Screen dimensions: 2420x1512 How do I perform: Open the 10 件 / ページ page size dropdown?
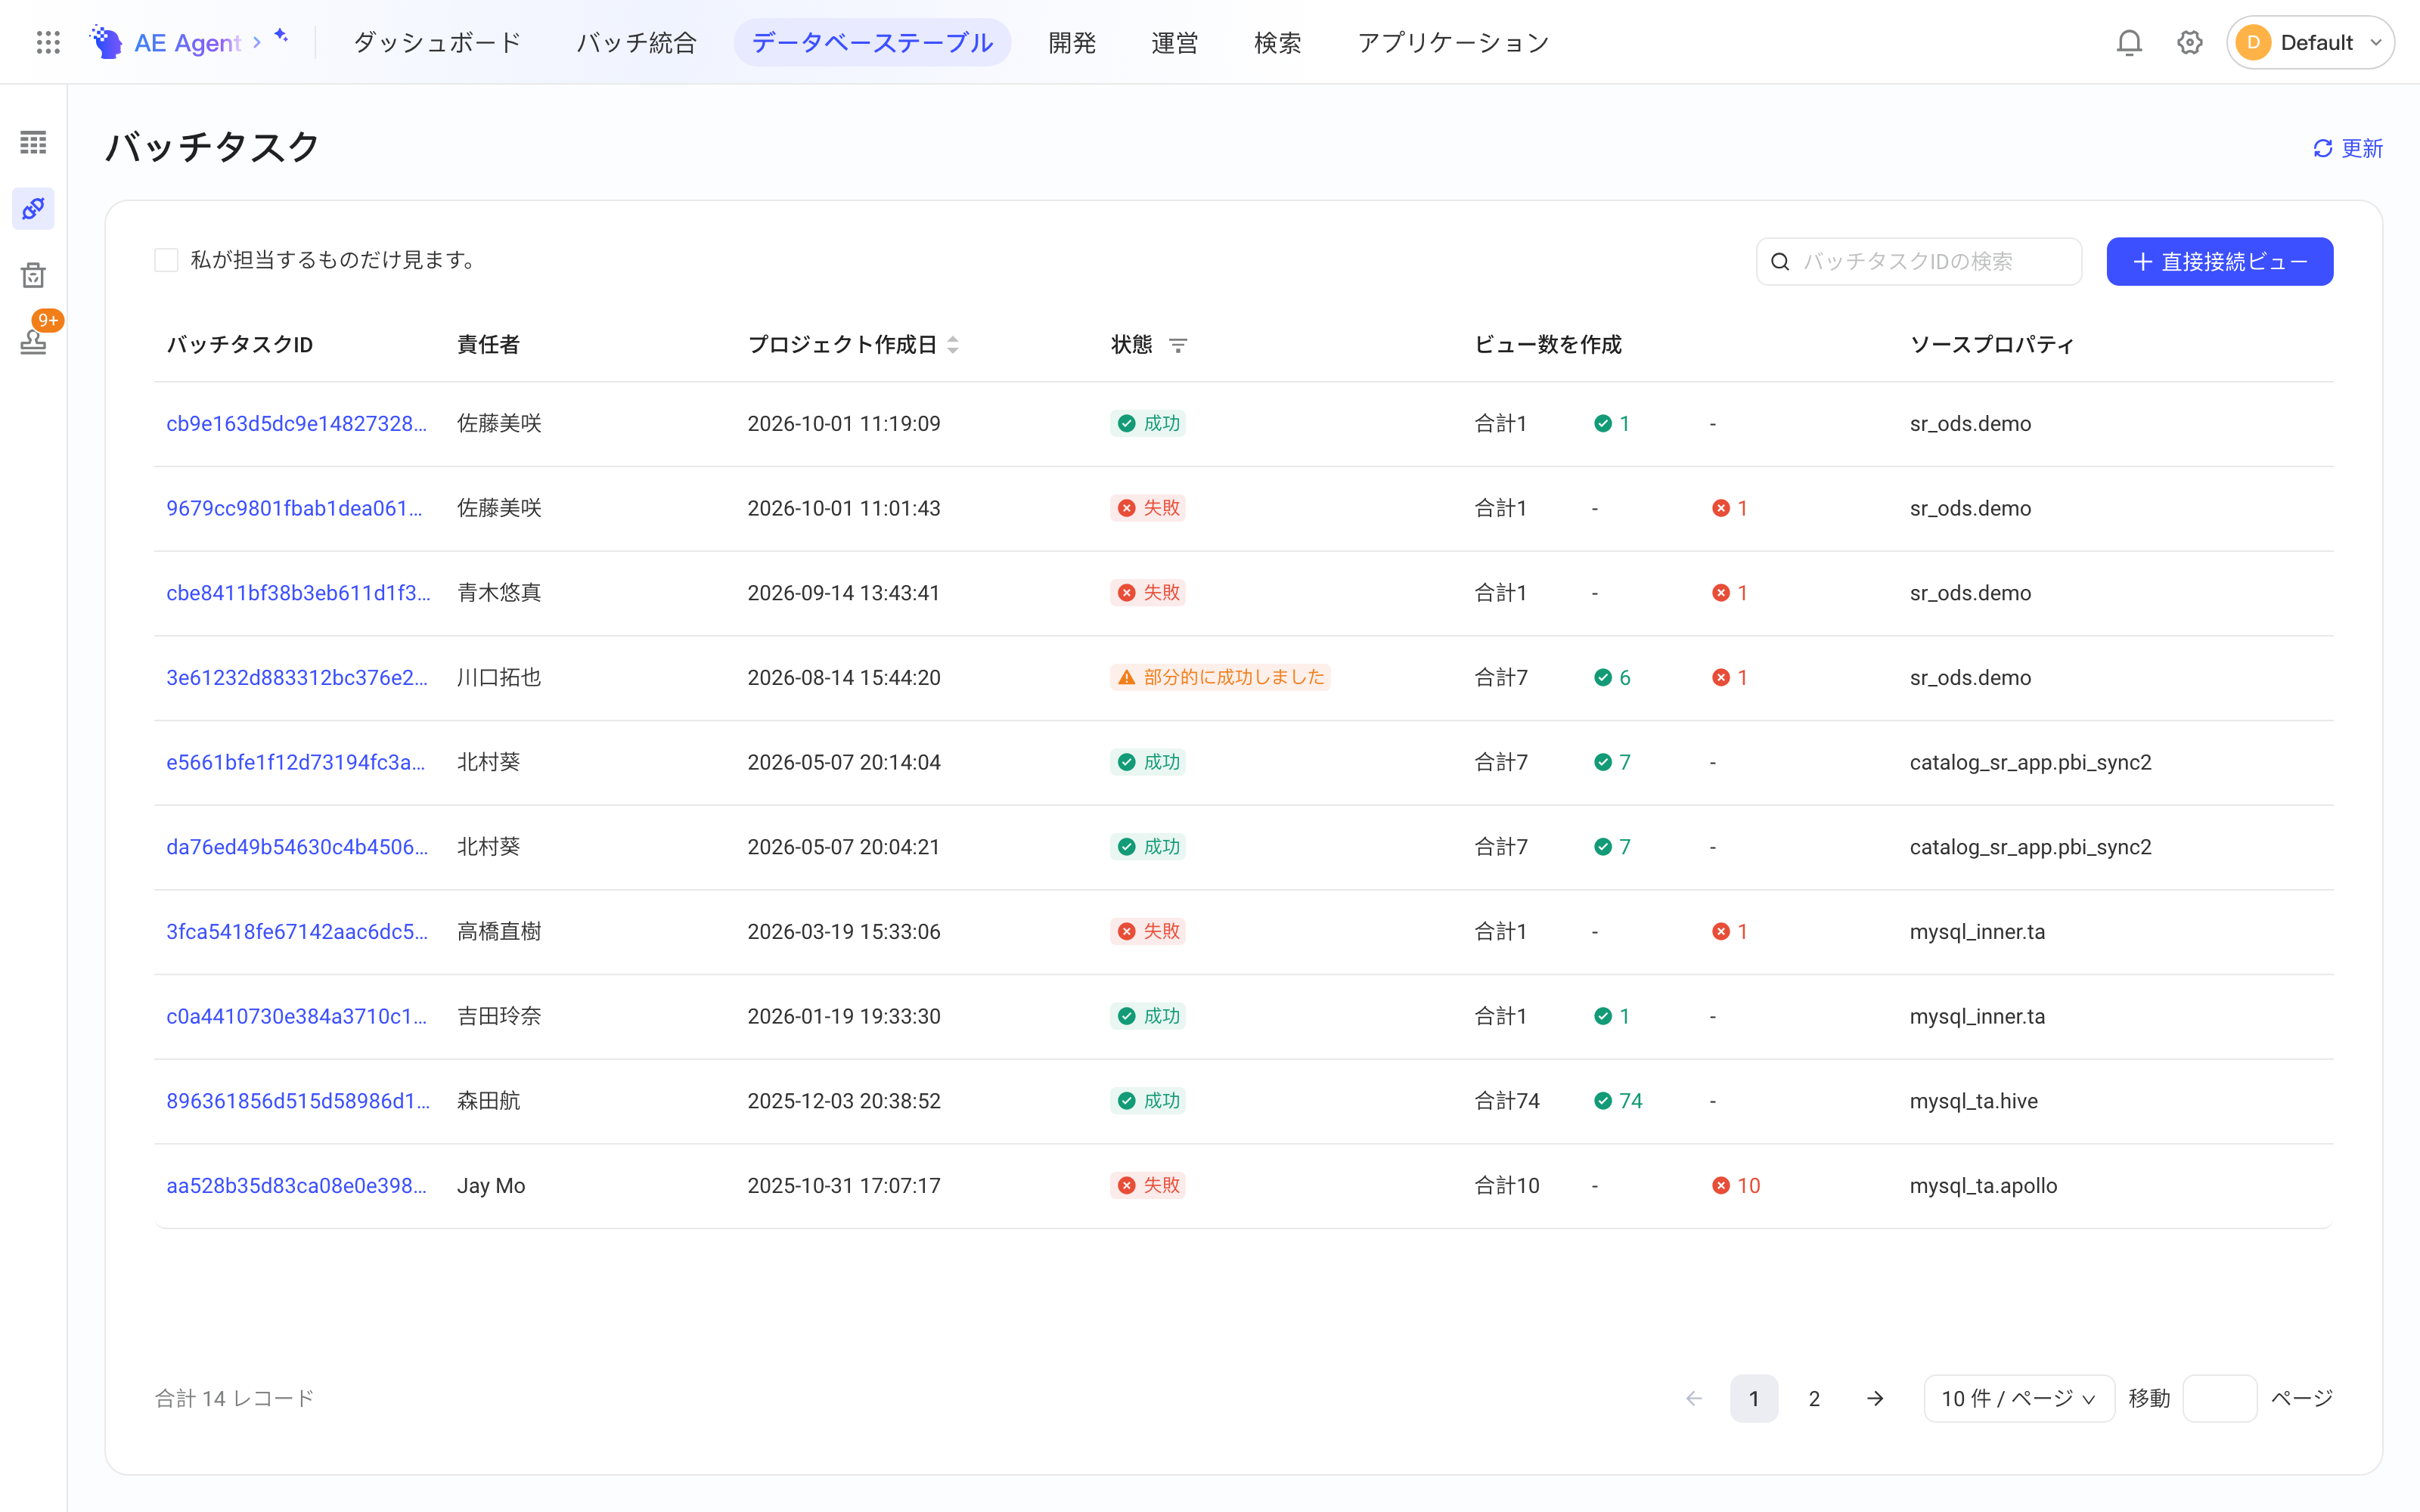[x=2018, y=1398]
